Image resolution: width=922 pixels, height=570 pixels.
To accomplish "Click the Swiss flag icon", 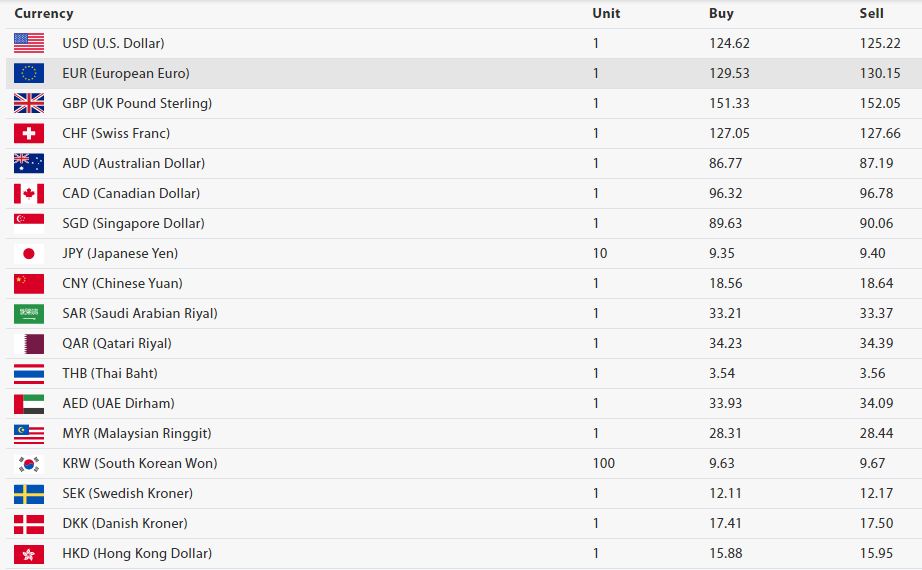I will tap(29, 134).
